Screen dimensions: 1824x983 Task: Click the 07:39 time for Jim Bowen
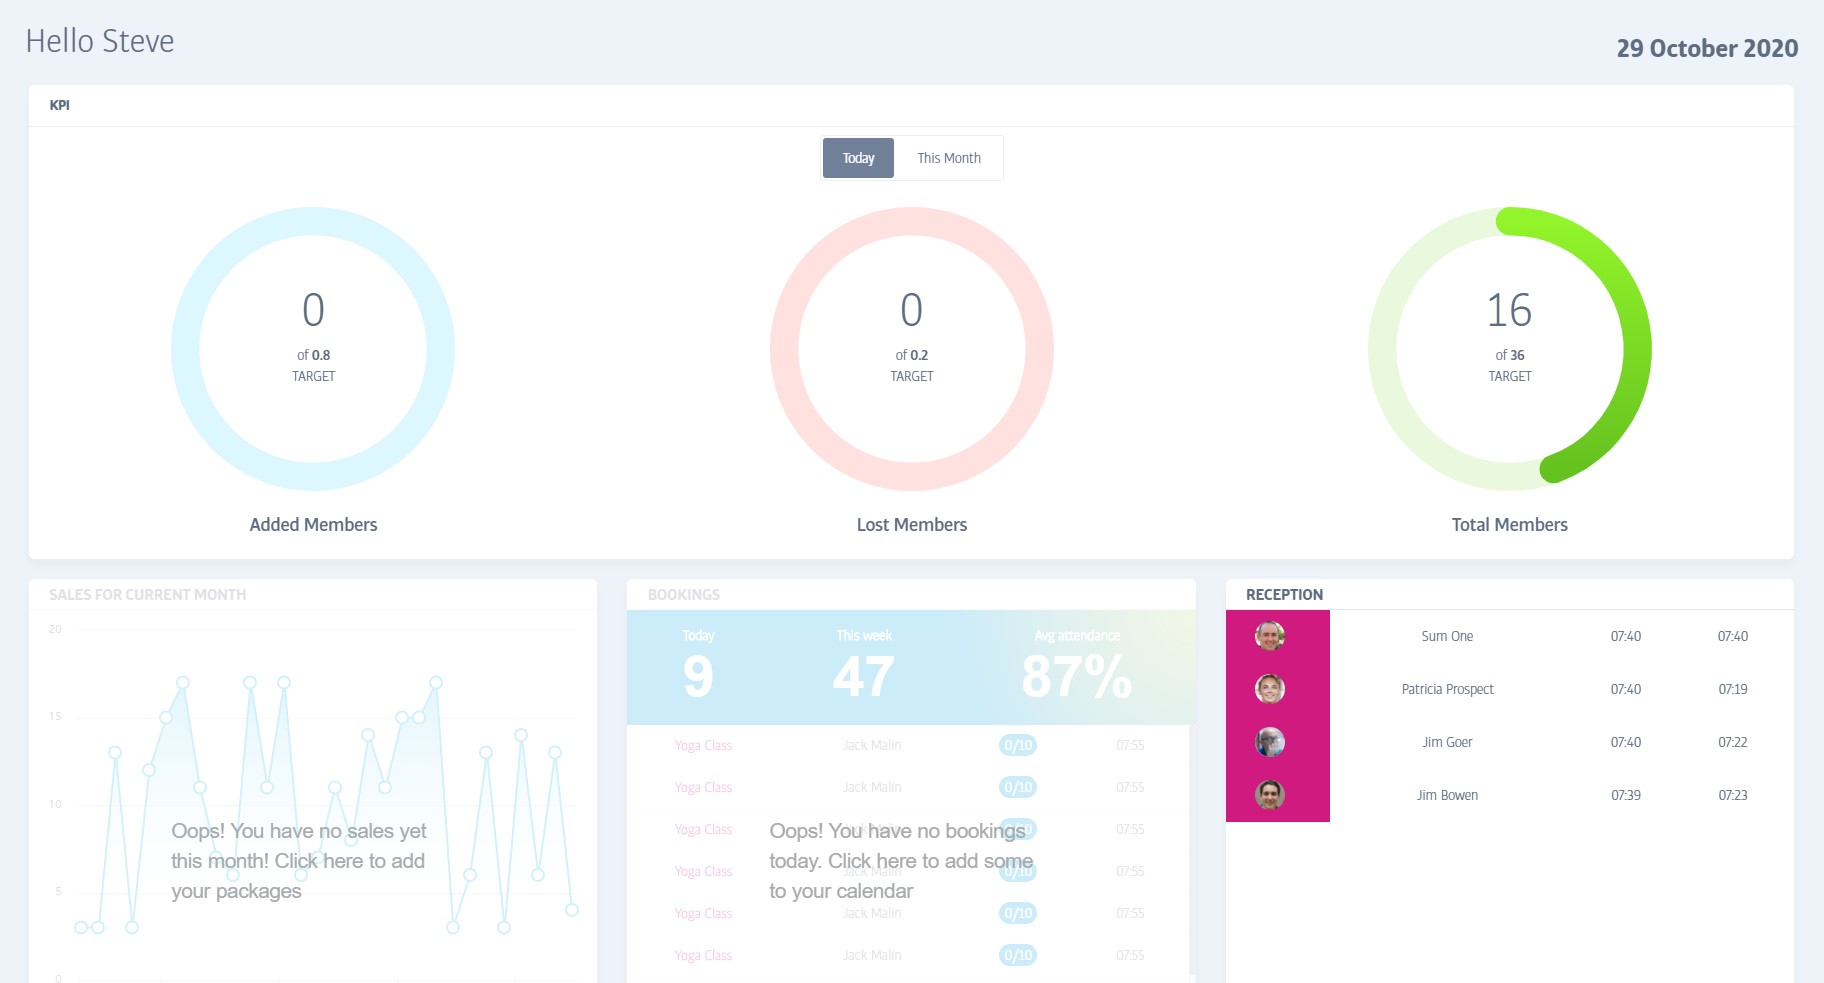pos(1626,795)
